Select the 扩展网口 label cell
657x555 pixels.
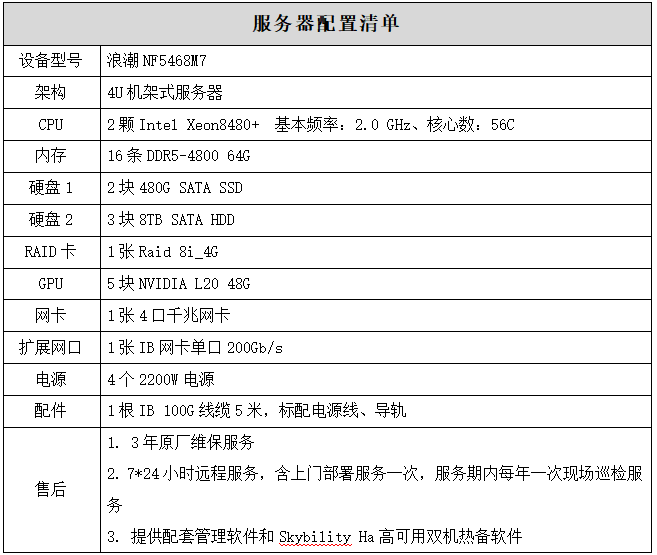tap(51, 348)
